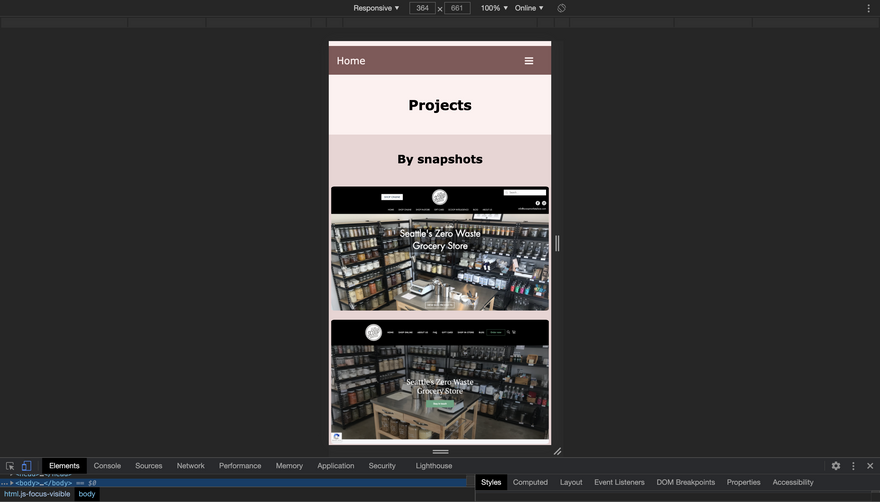This screenshot has height=502, width=880.
Task: Open the Lighthouse tab
Action: [x=434, y=466]
